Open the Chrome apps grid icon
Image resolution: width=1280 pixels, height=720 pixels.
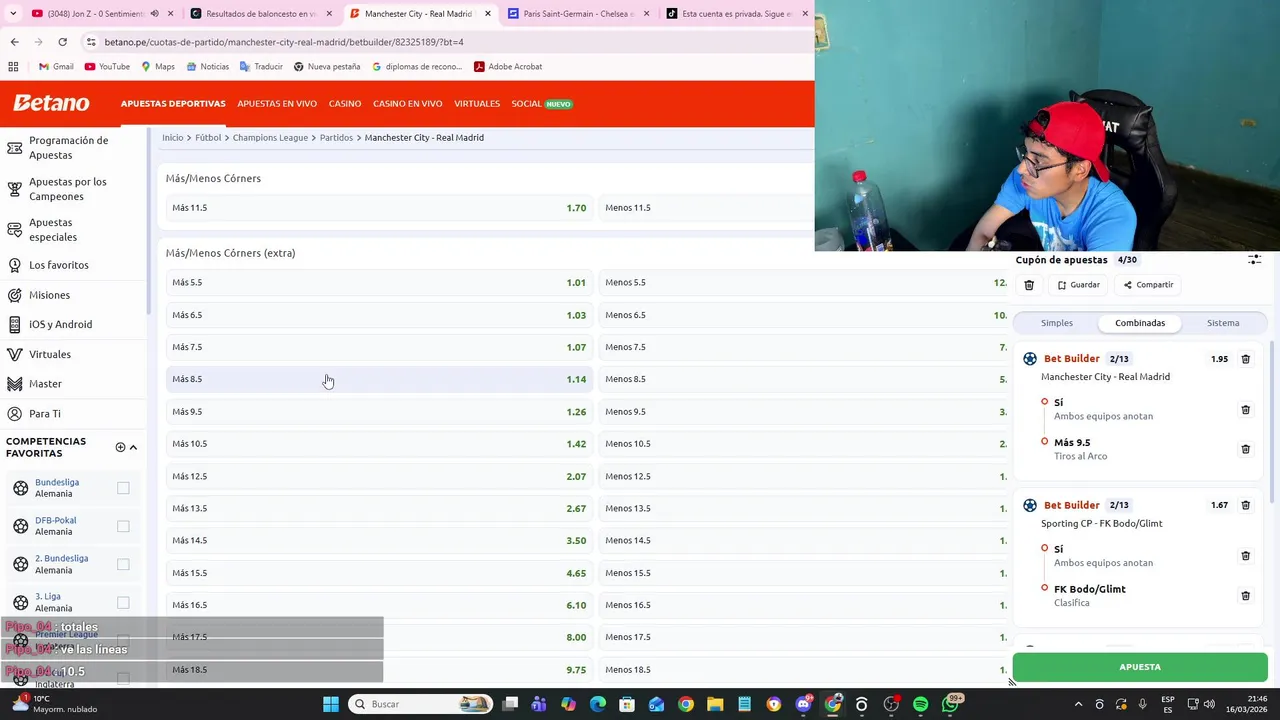(13, 67)
